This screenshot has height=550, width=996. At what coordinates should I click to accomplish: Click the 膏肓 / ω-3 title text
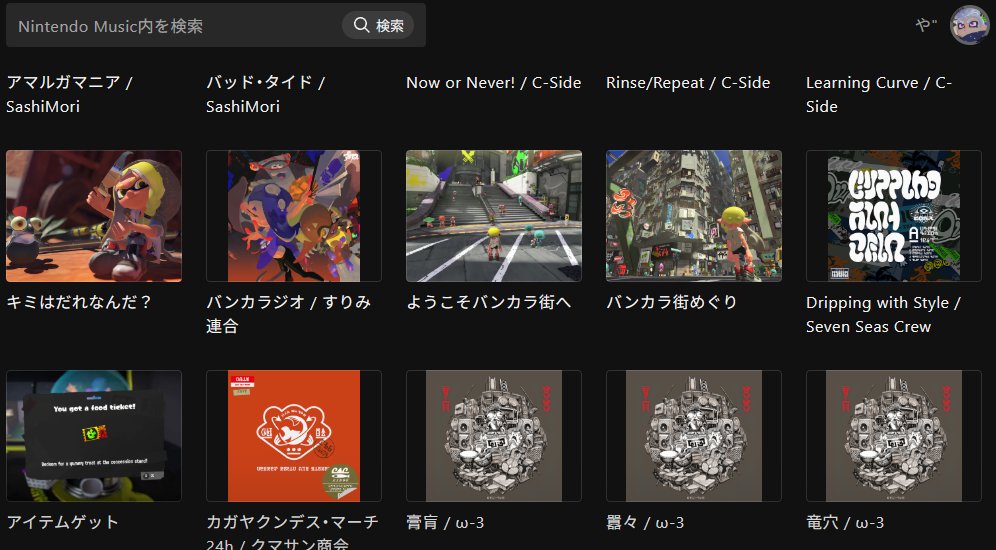445,522
